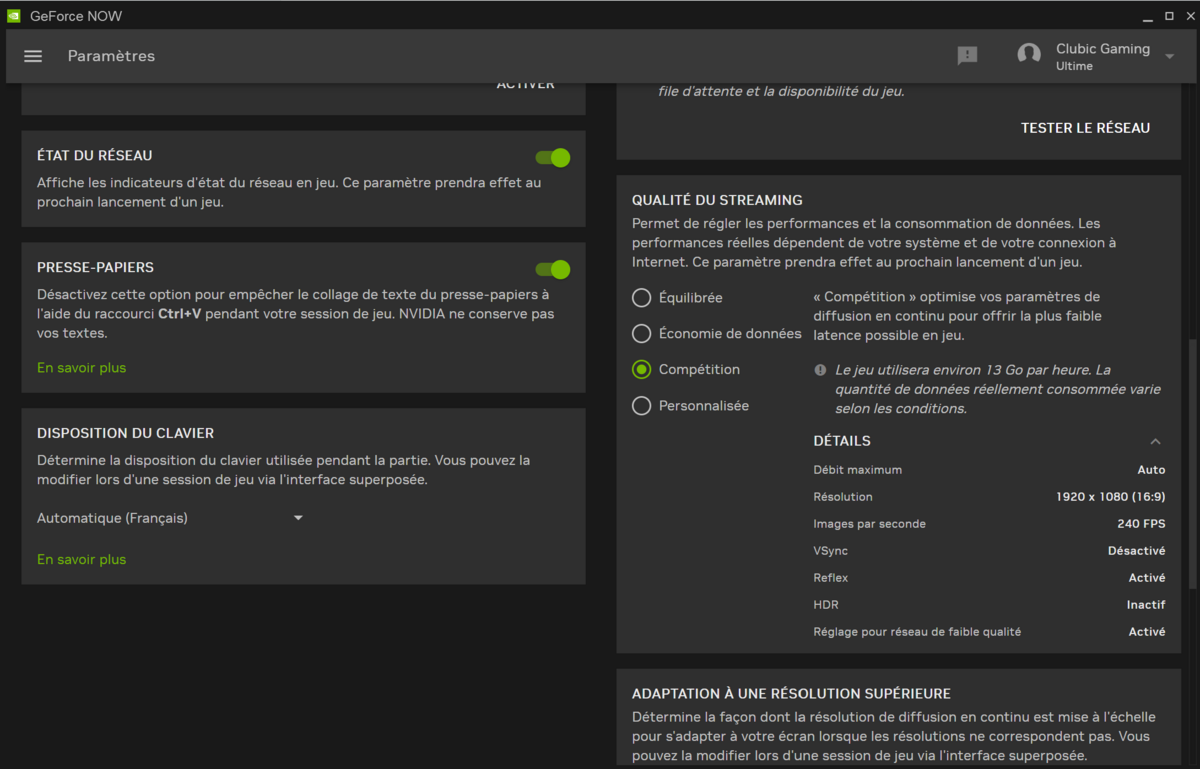Click the Qualité du streaming heading
The height and width of the screenshot is (769, 1200).
[x=717, y=200]
